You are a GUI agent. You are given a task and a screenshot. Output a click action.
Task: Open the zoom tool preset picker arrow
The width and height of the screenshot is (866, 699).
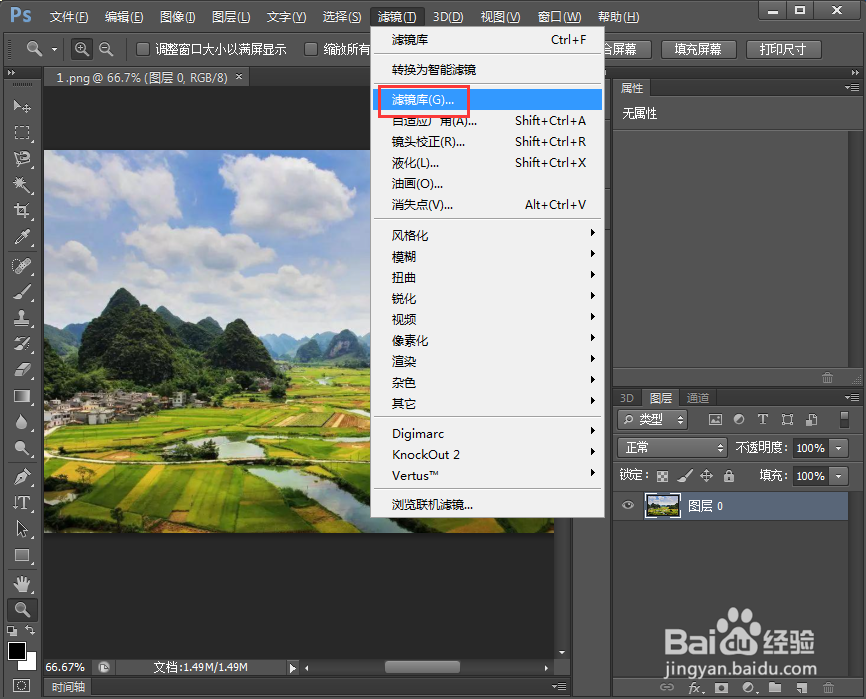[54, 49]
